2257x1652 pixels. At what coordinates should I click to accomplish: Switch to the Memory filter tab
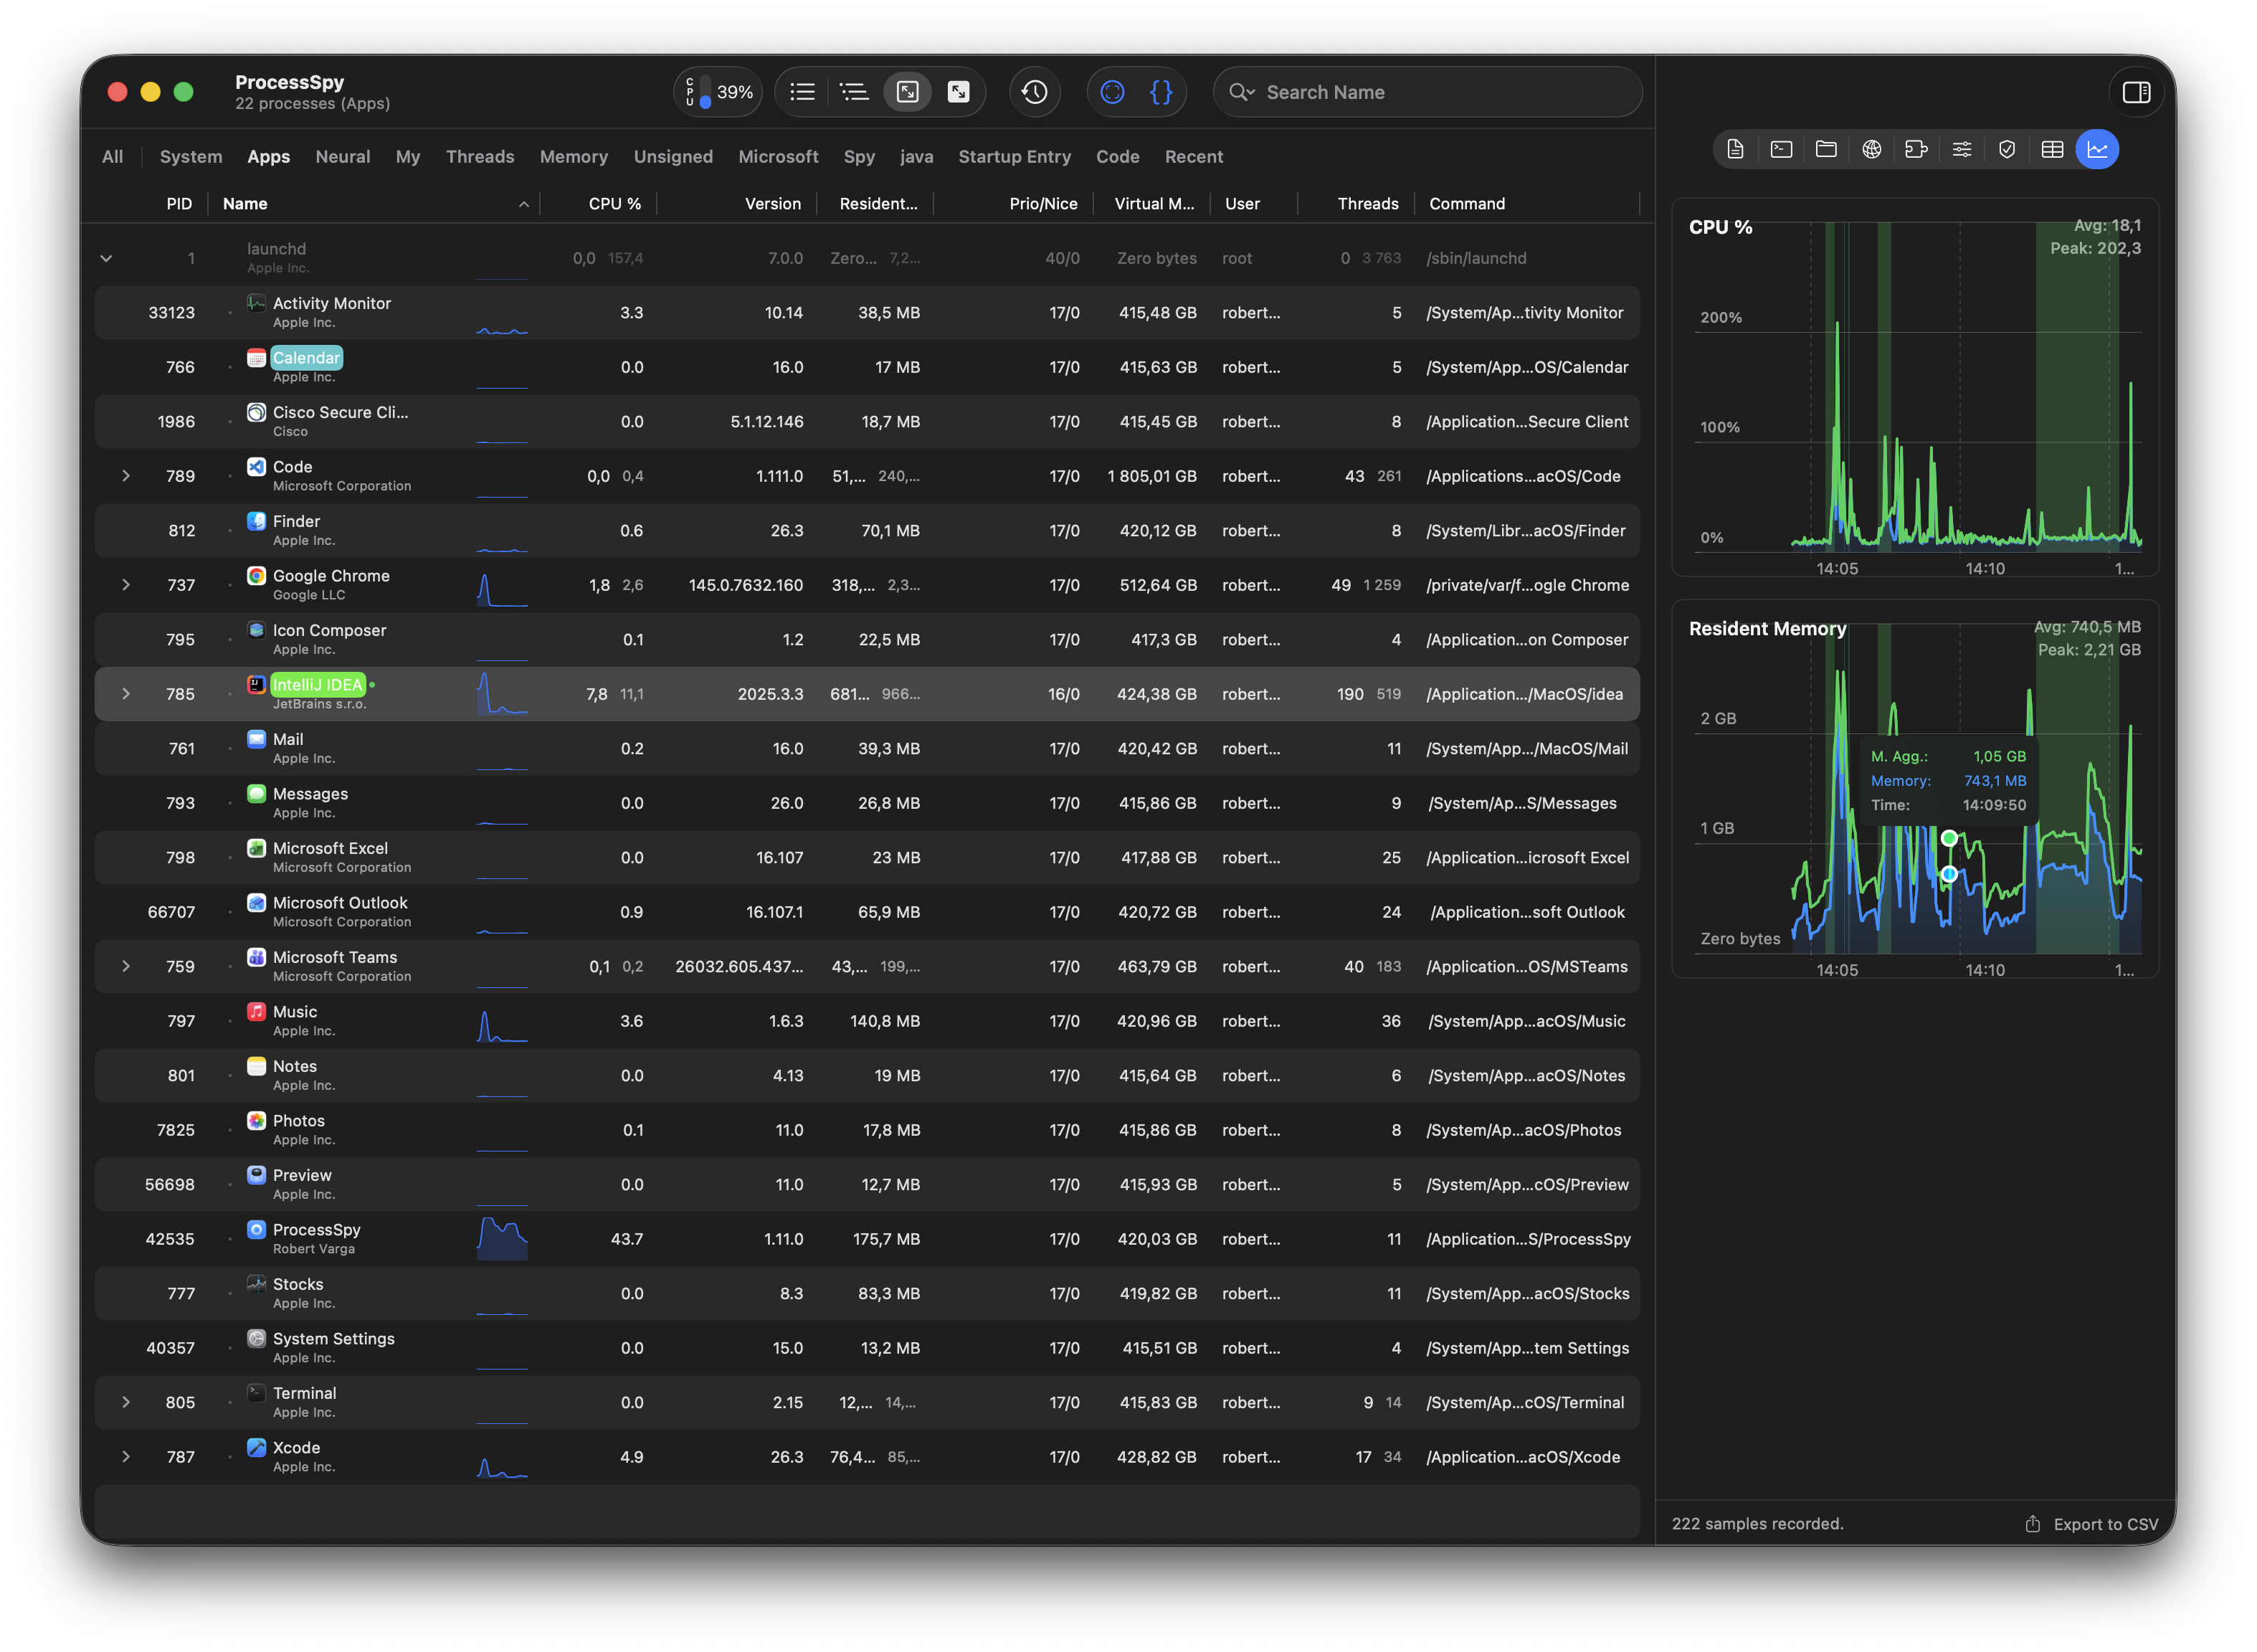click(573, 157)
